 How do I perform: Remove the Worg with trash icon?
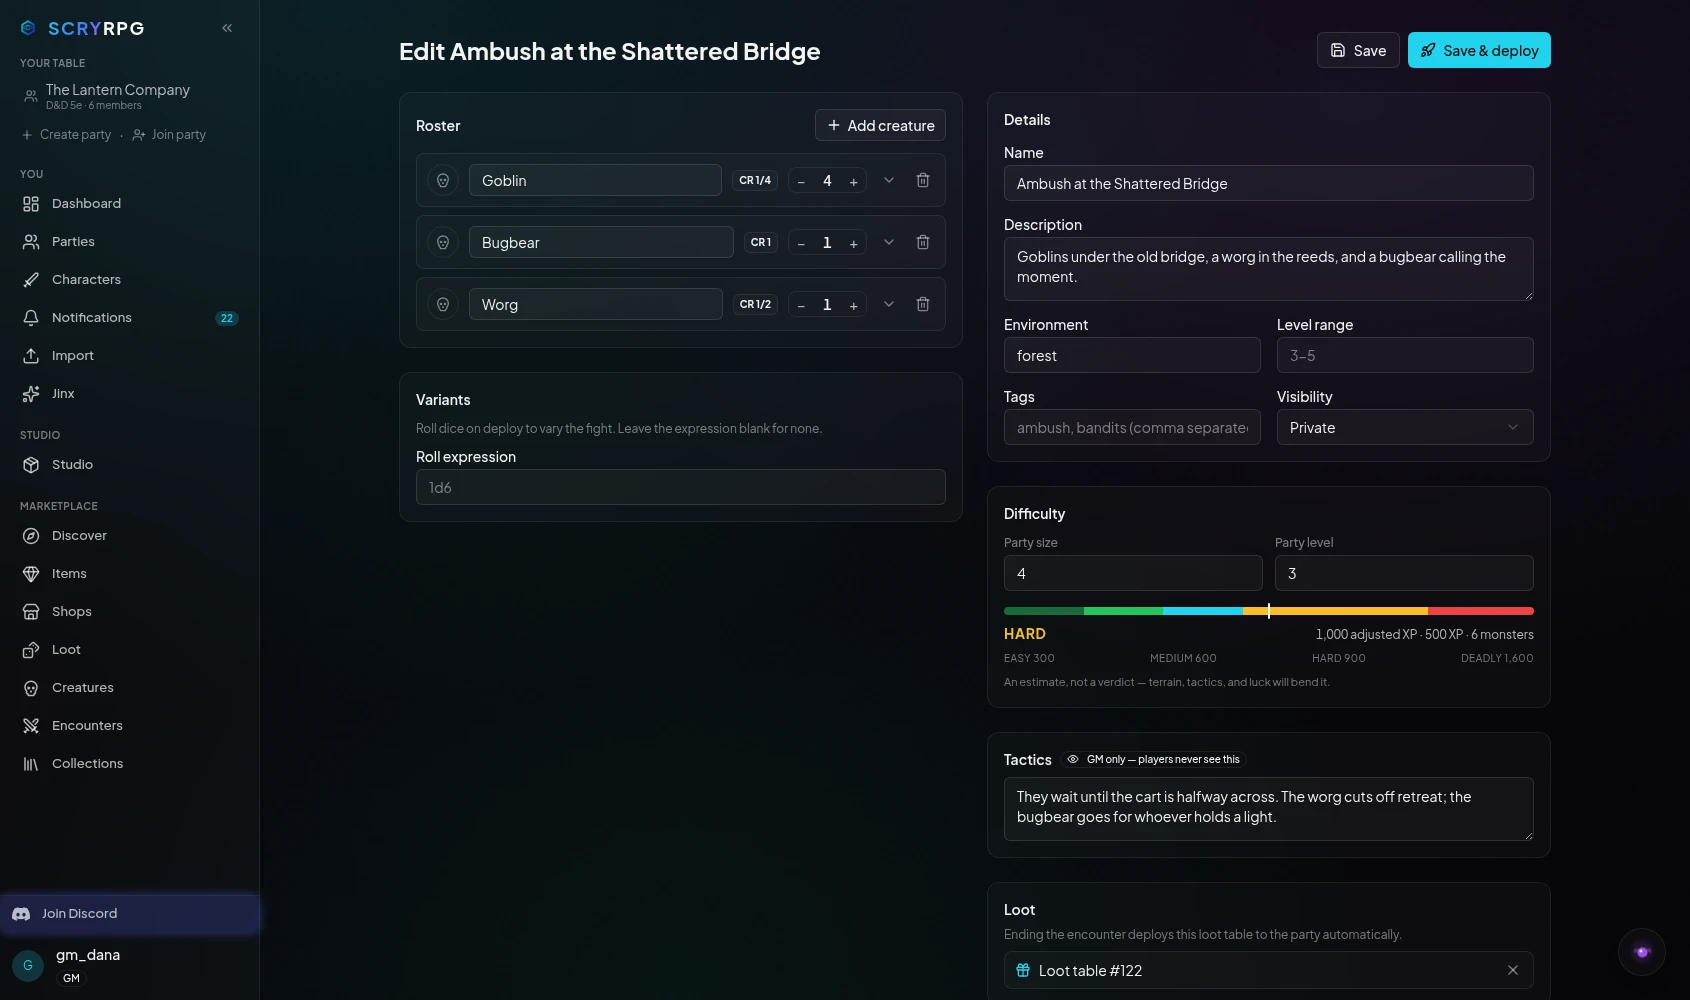tap(923, 304)
